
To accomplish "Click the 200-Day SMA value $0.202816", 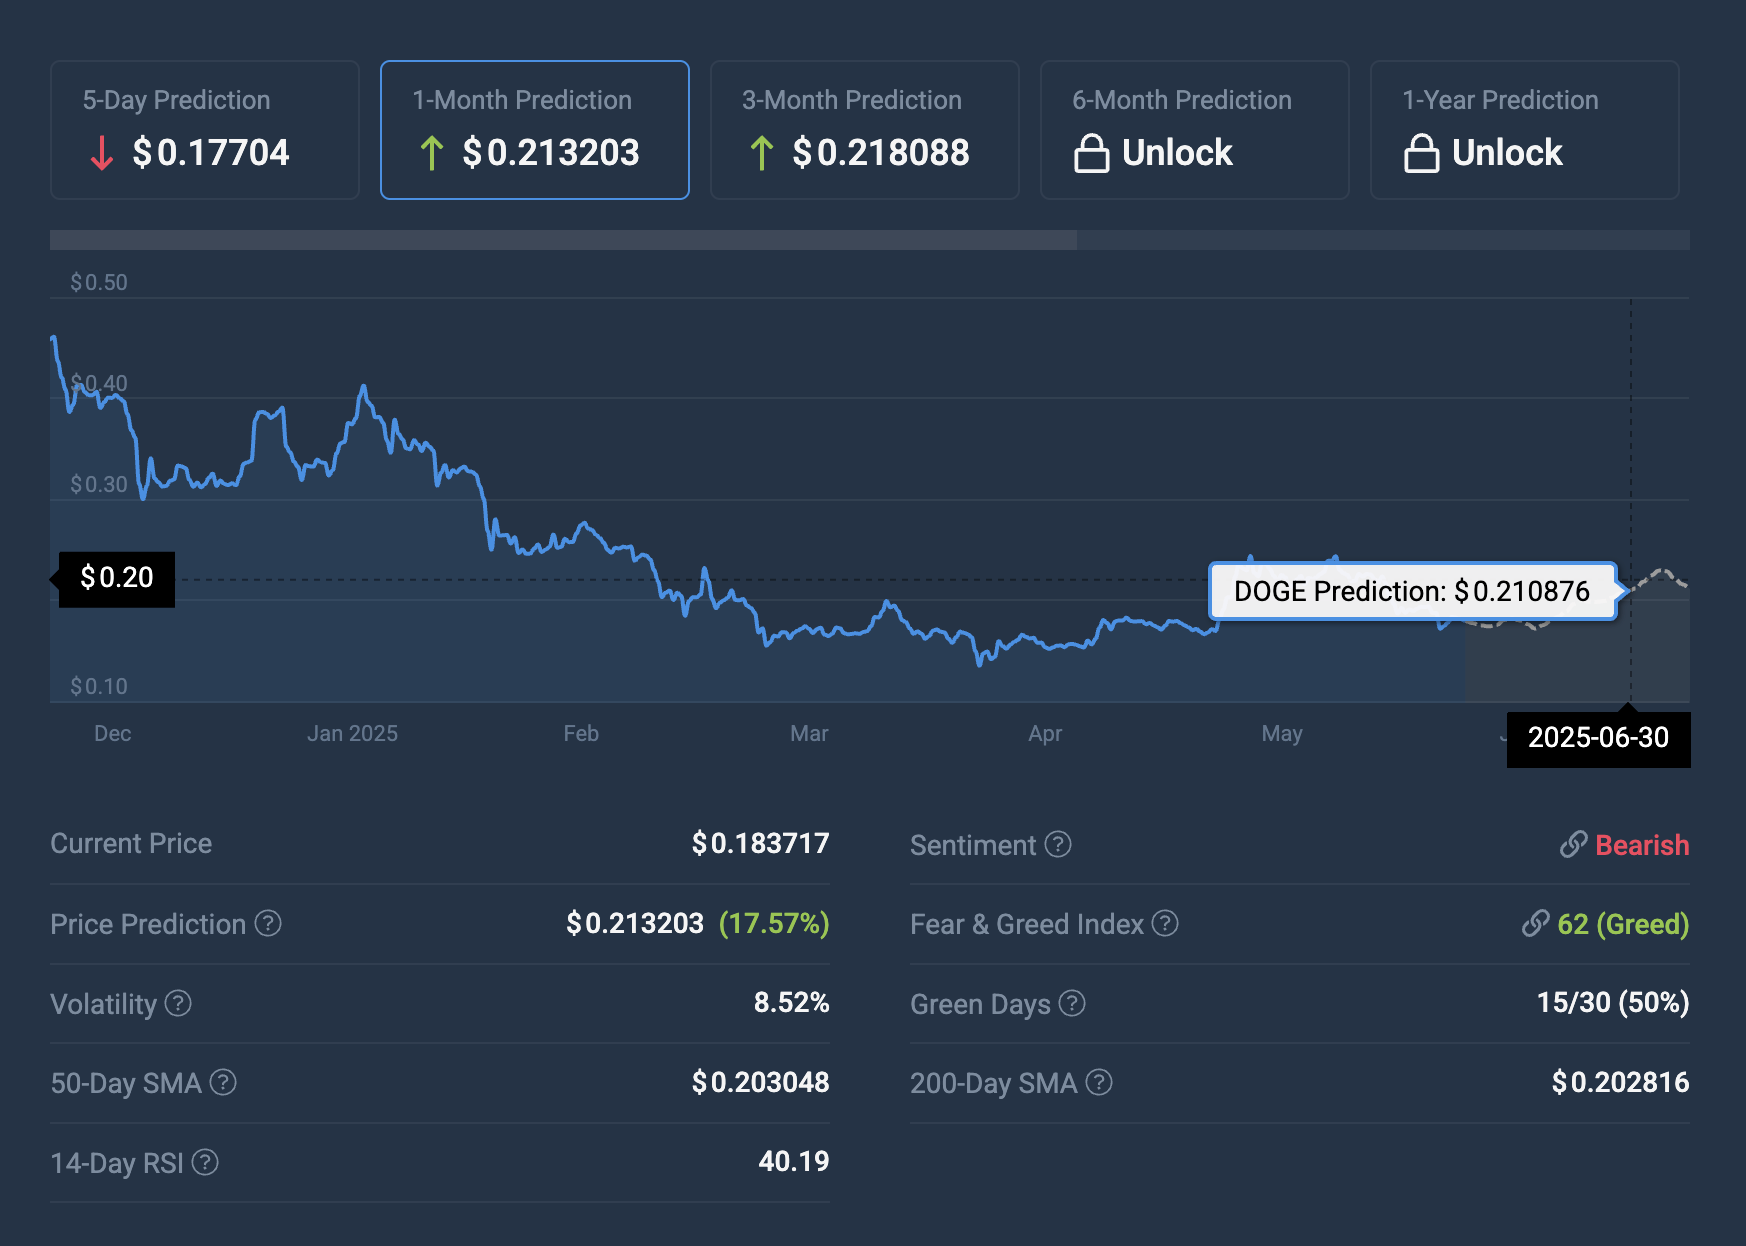I will coord(1620,1082).
